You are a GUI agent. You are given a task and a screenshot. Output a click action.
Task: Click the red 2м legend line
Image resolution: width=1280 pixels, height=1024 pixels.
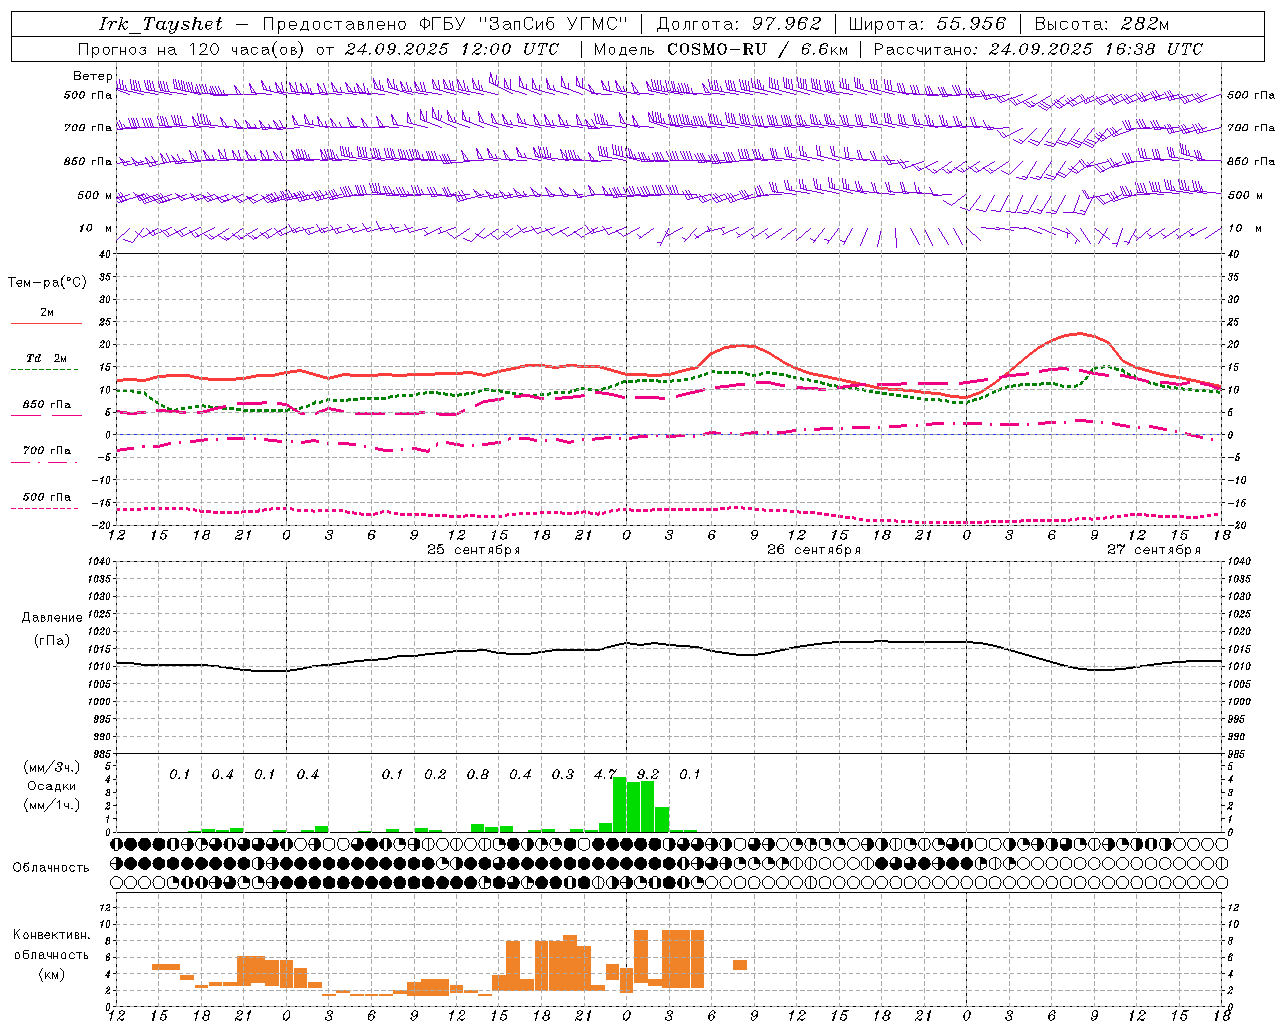[46, 323]
